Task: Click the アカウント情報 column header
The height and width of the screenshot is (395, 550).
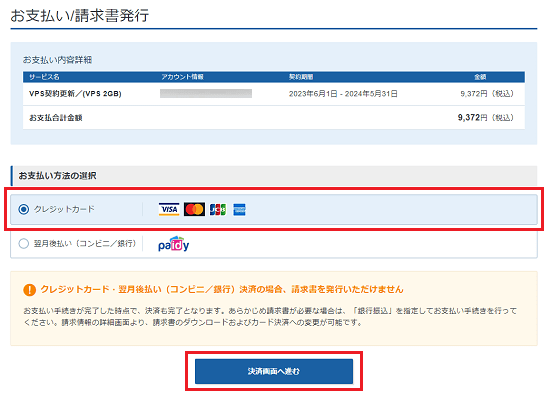Action: click(x=182, y=77)
